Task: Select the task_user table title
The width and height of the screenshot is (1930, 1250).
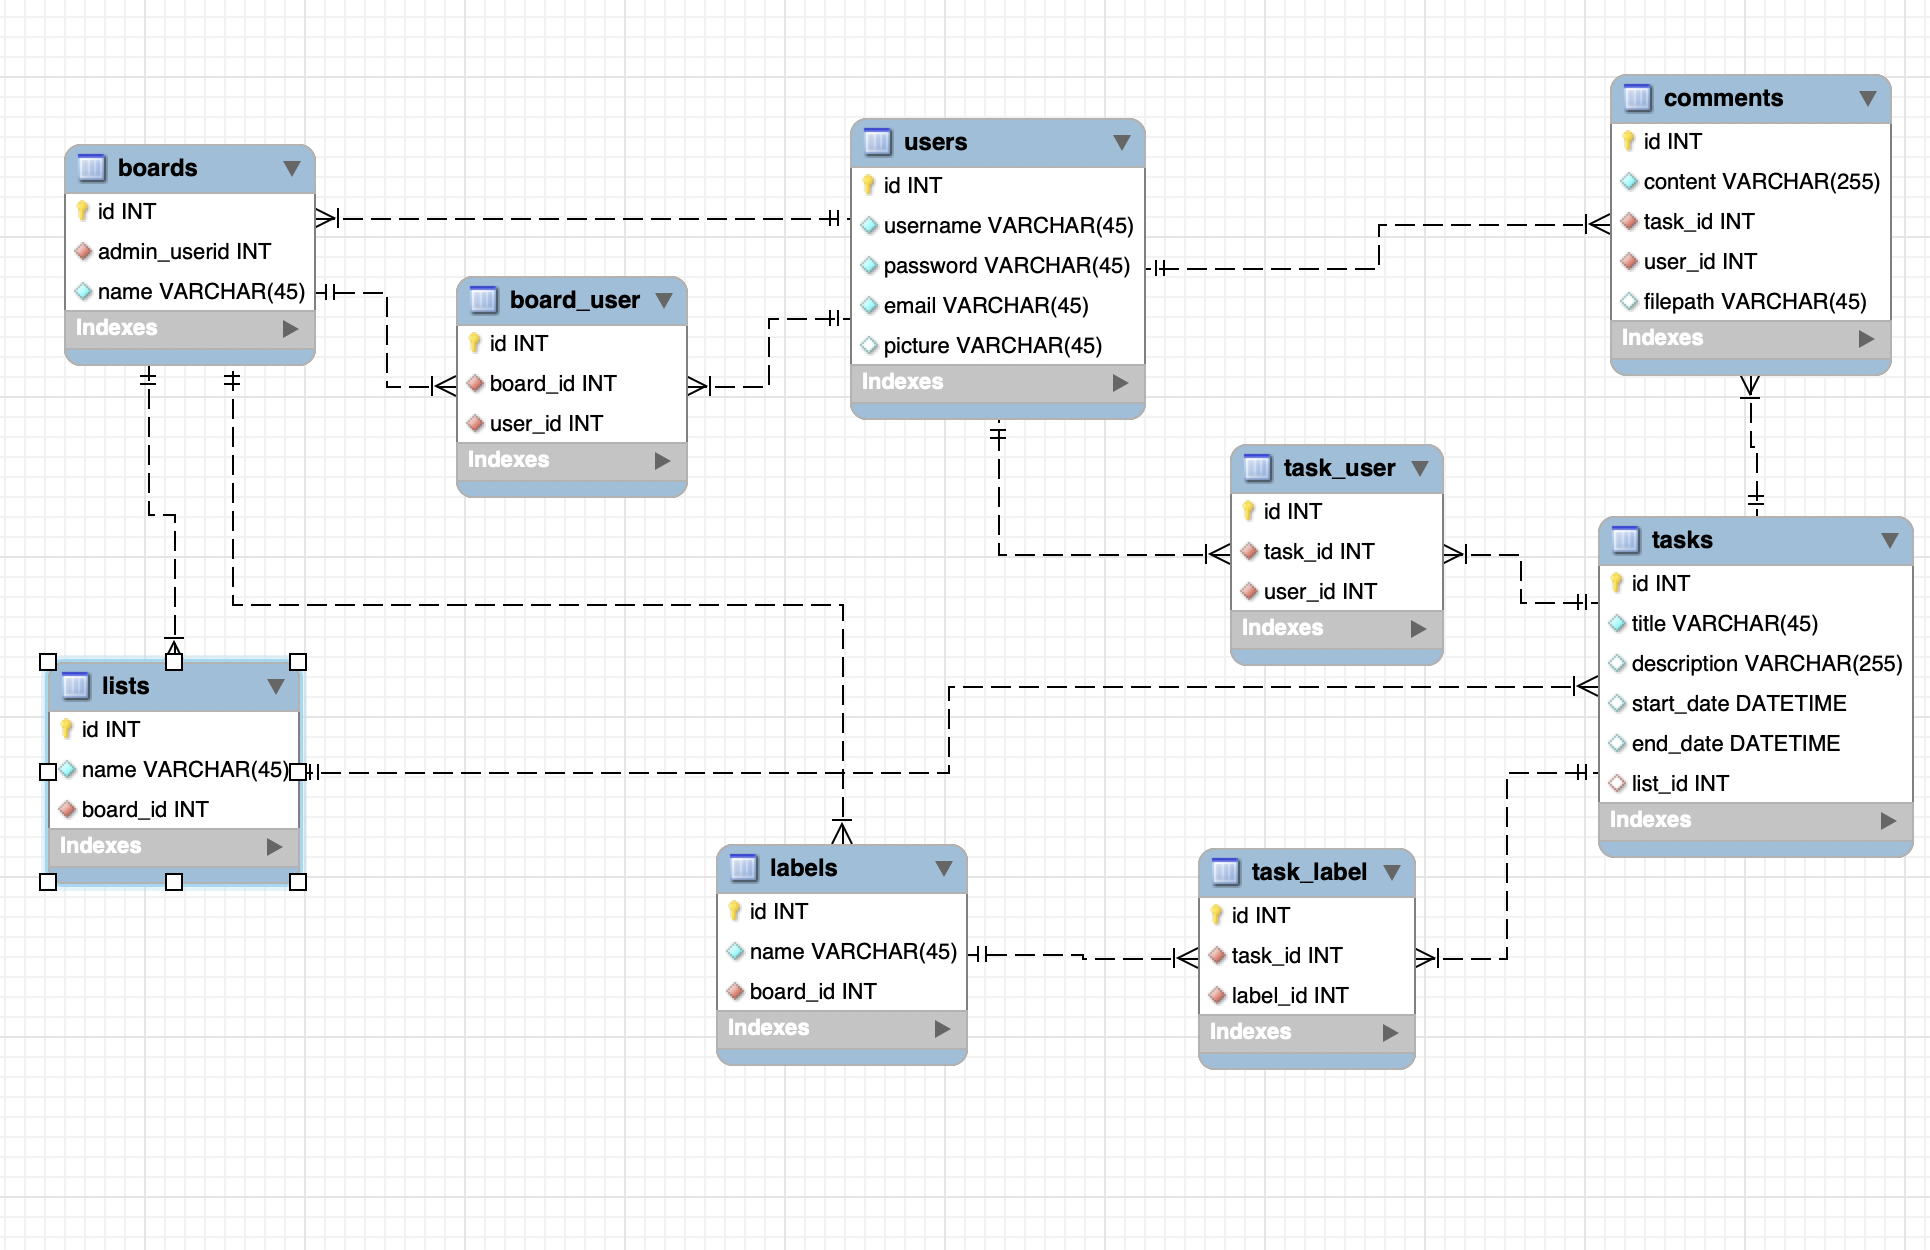Action: tap(1339, 468)
